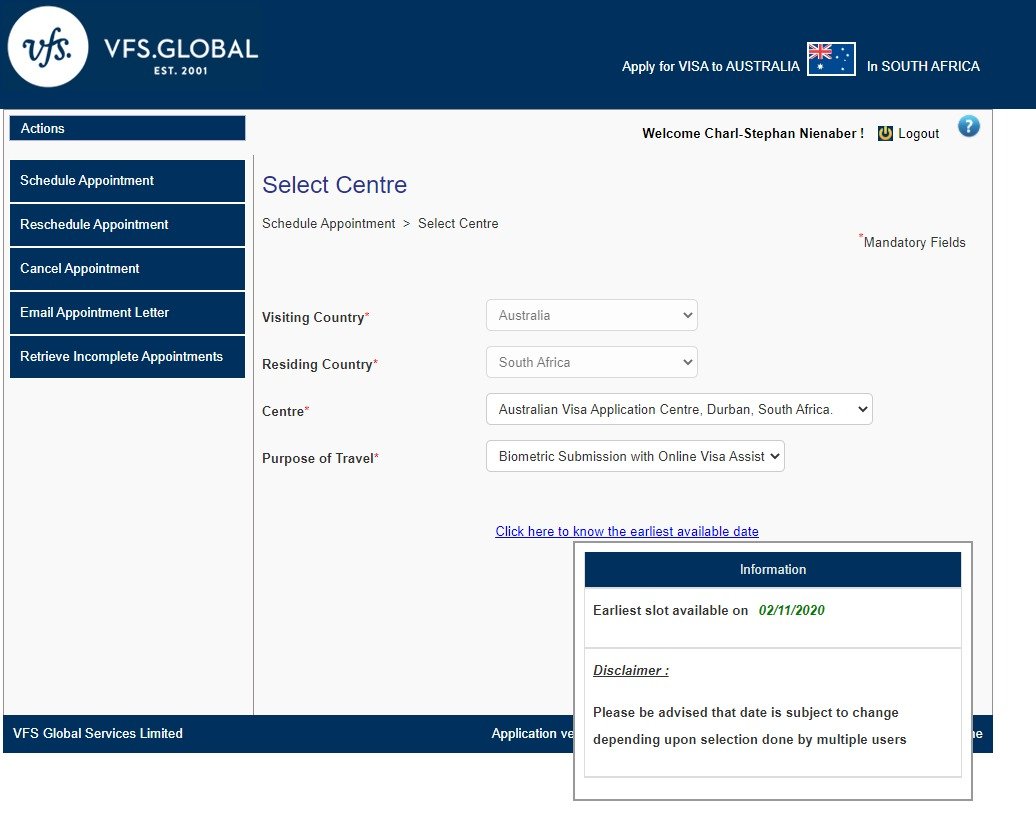Viewport: 1036px width, 820px height.
Task: Click the Residing Country field label
Action: click(x=320, y=364)
